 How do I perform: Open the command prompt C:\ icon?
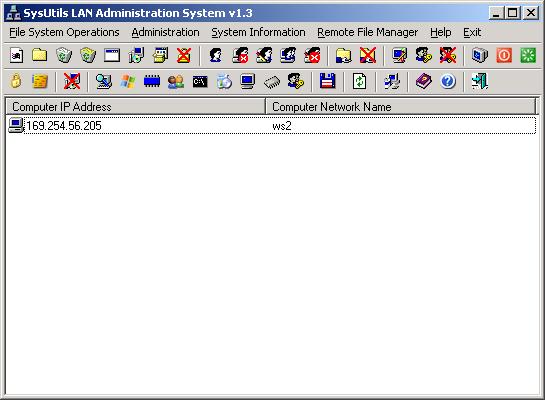click(x=200, y=82)
